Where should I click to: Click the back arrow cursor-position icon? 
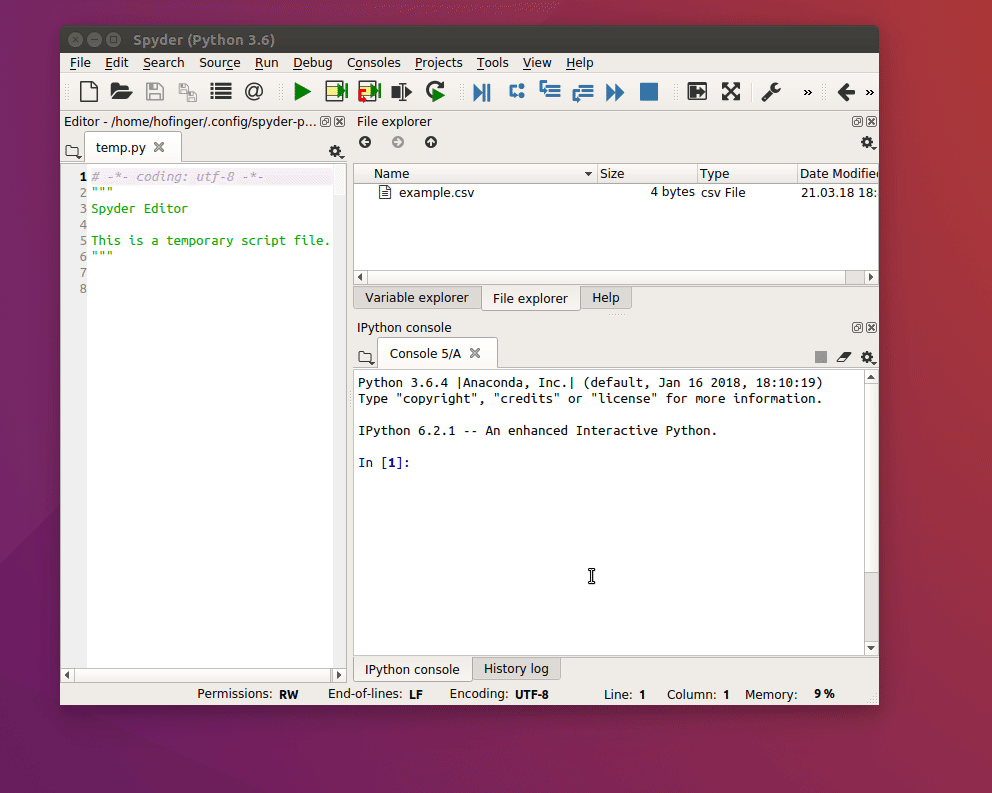coord(846,92)
